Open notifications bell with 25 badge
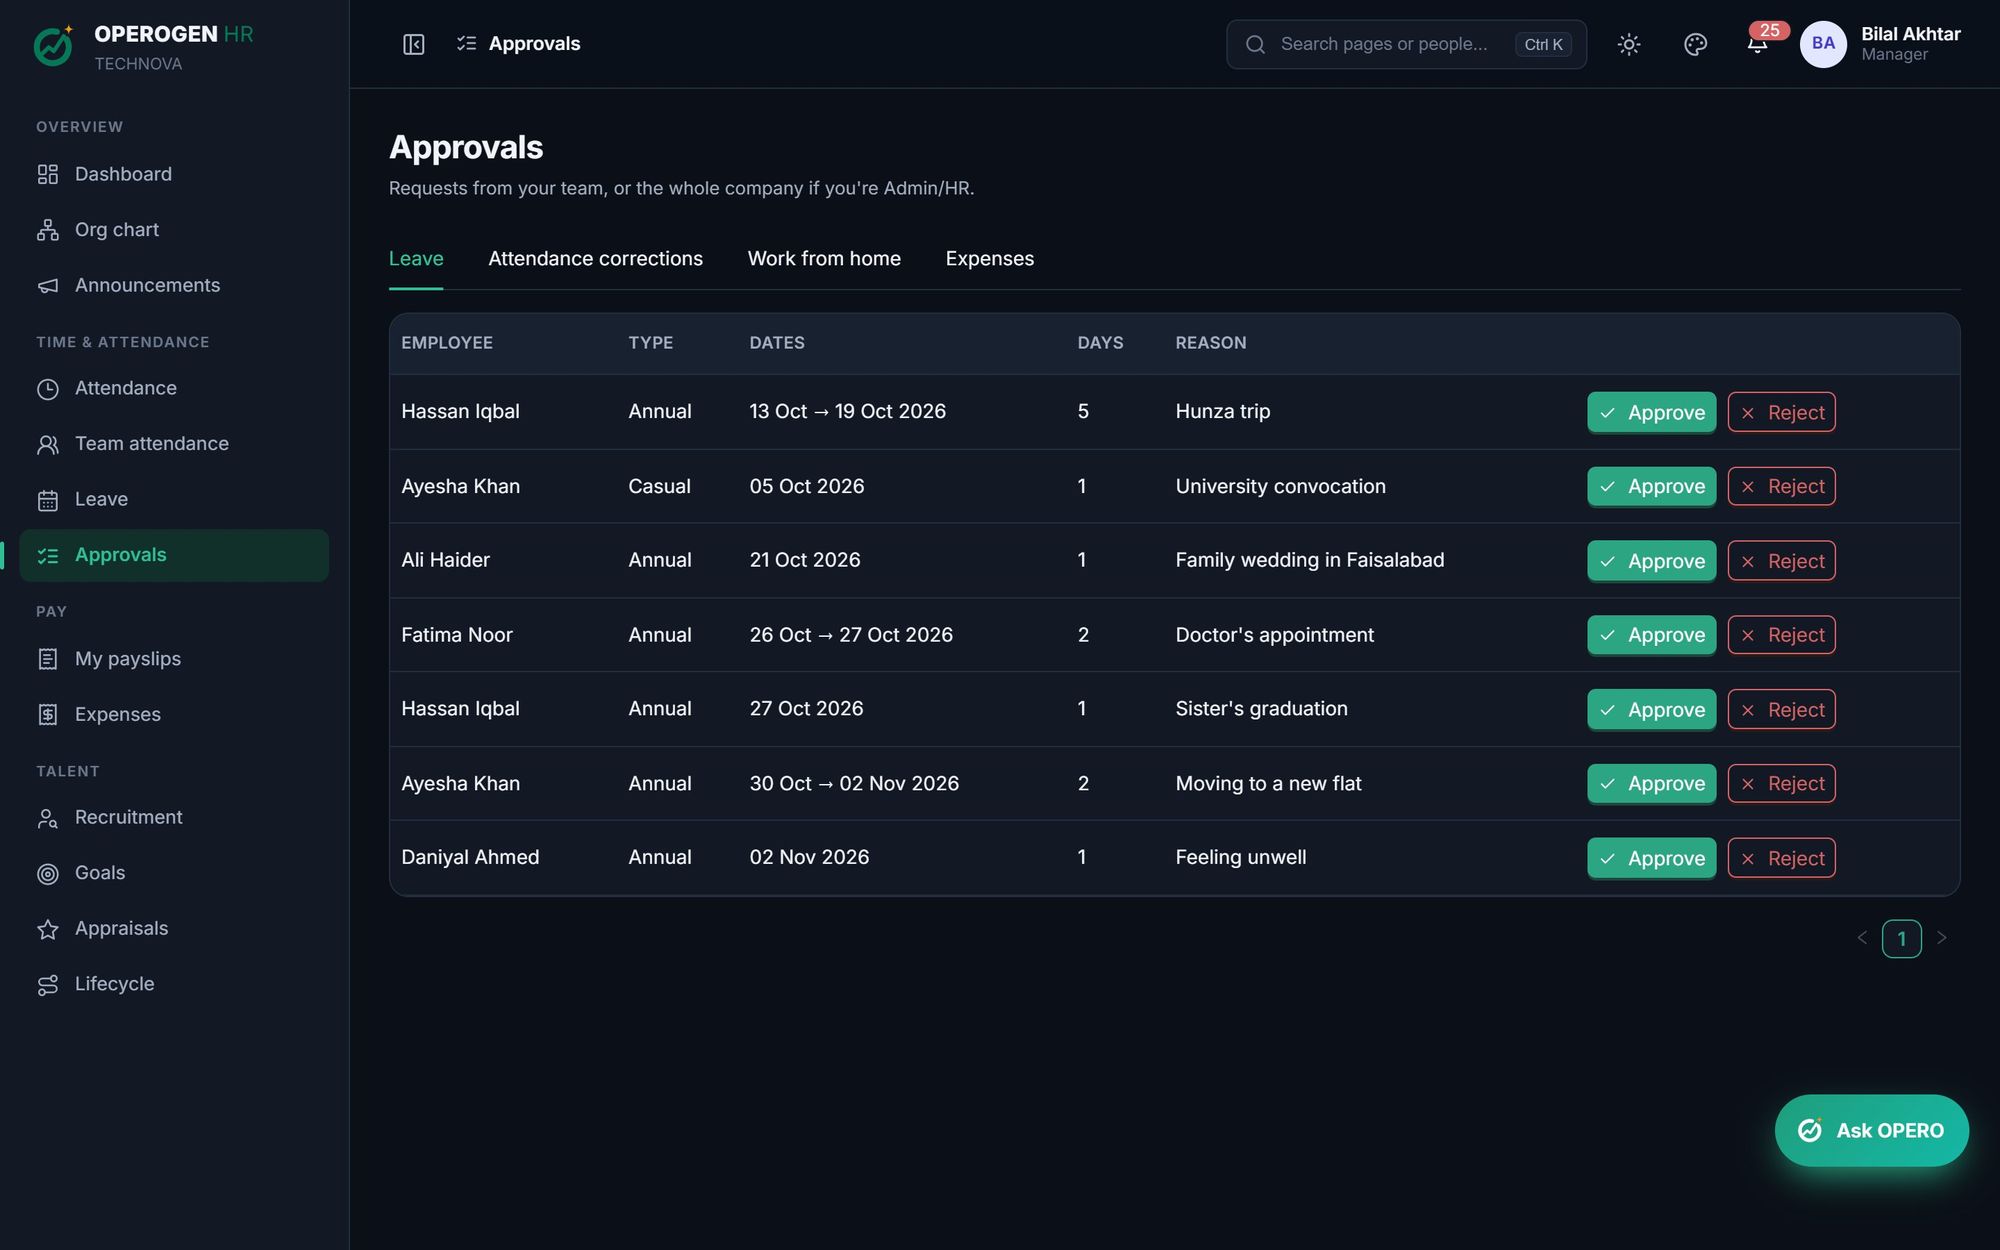 coord(1758,43)
